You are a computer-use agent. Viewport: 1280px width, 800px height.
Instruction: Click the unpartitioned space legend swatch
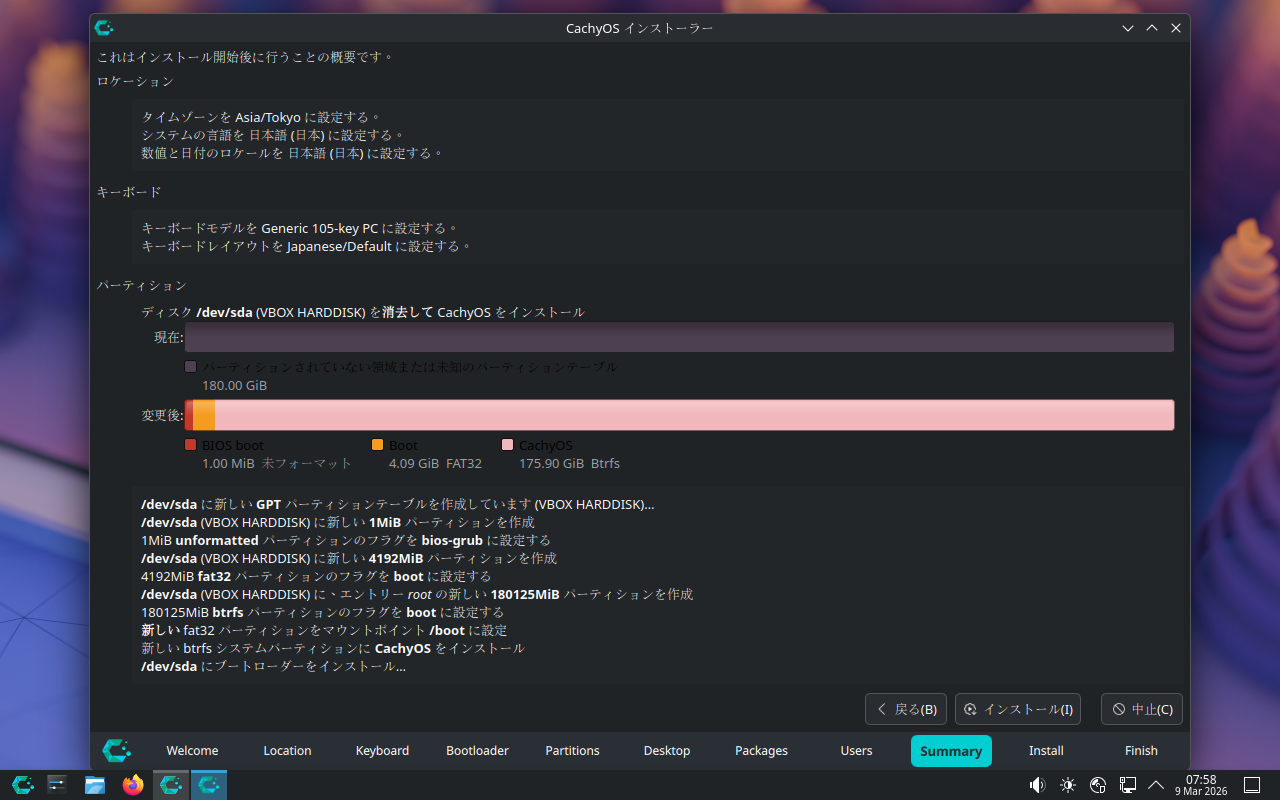pos(191,367)
